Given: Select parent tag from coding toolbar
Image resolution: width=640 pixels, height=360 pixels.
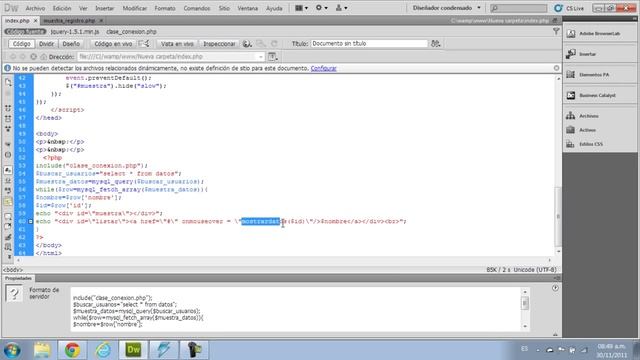Looking at the screenshot, I should pos(8,144).
